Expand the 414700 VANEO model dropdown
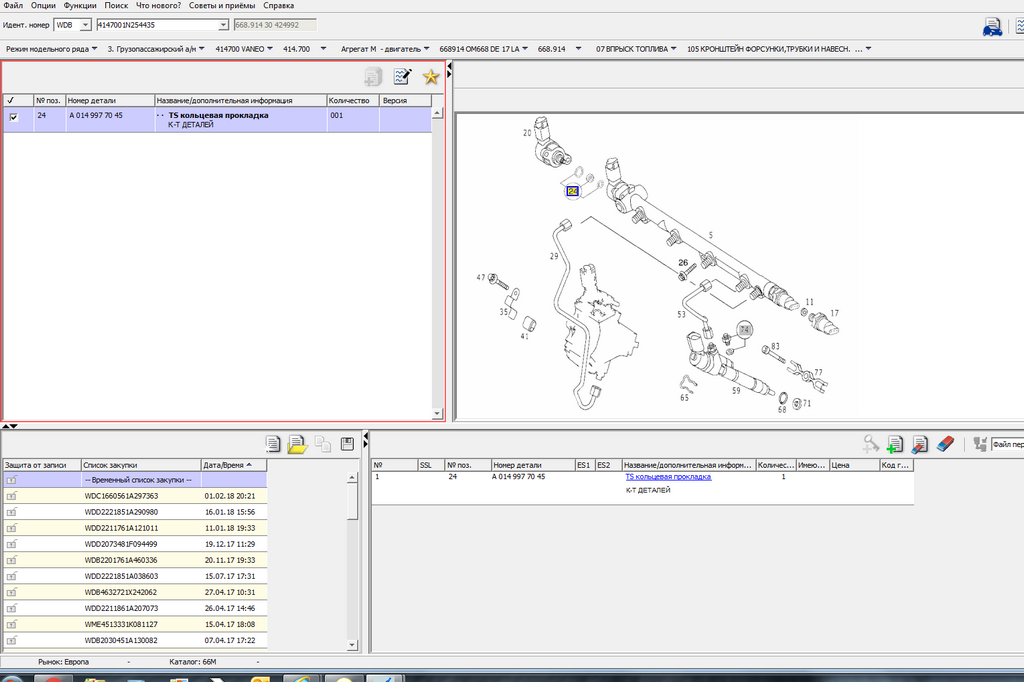This screenshot has width=1024, height=682. 271,48
